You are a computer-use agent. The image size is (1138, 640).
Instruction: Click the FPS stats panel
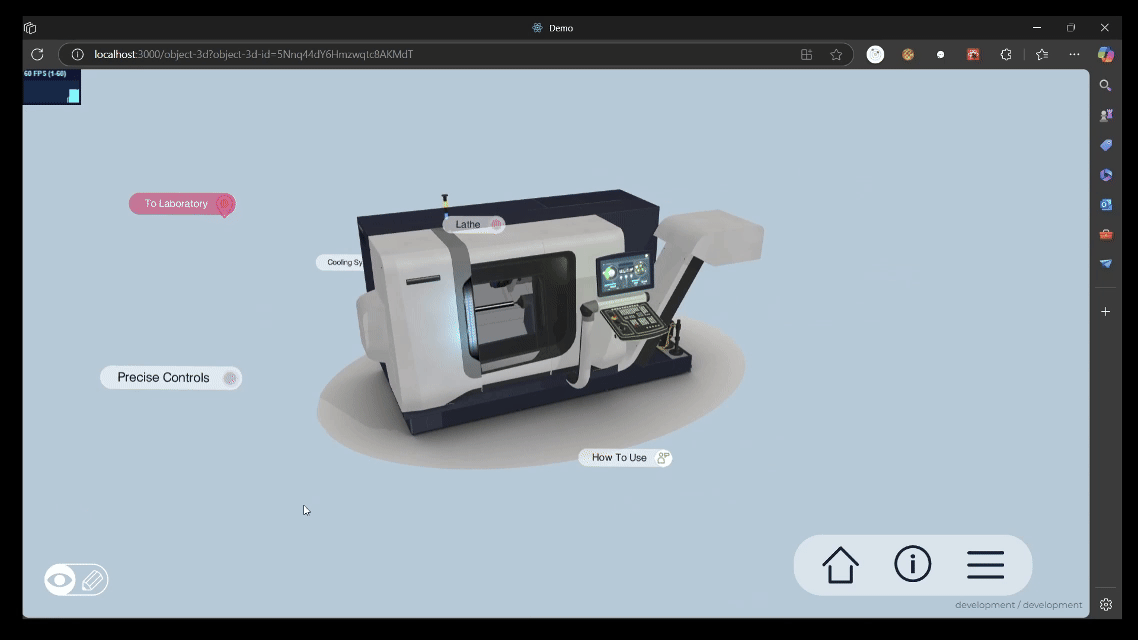pos(52,87)
